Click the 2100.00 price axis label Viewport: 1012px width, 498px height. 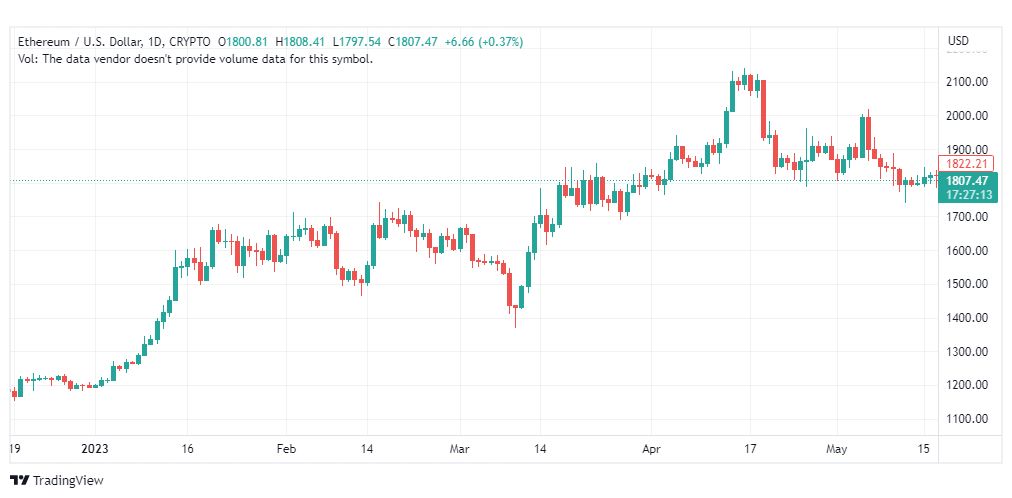click(967, 83)
